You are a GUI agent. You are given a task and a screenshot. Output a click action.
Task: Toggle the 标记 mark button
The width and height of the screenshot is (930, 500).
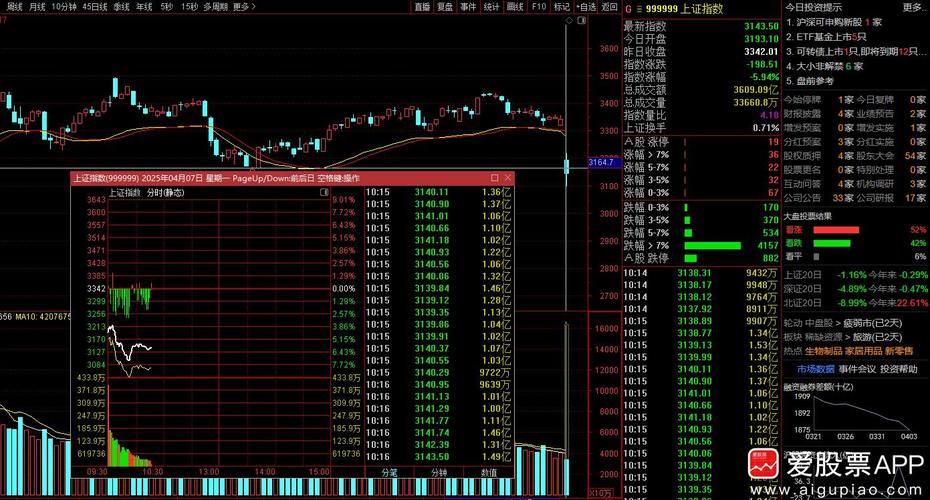pos(561,6)
